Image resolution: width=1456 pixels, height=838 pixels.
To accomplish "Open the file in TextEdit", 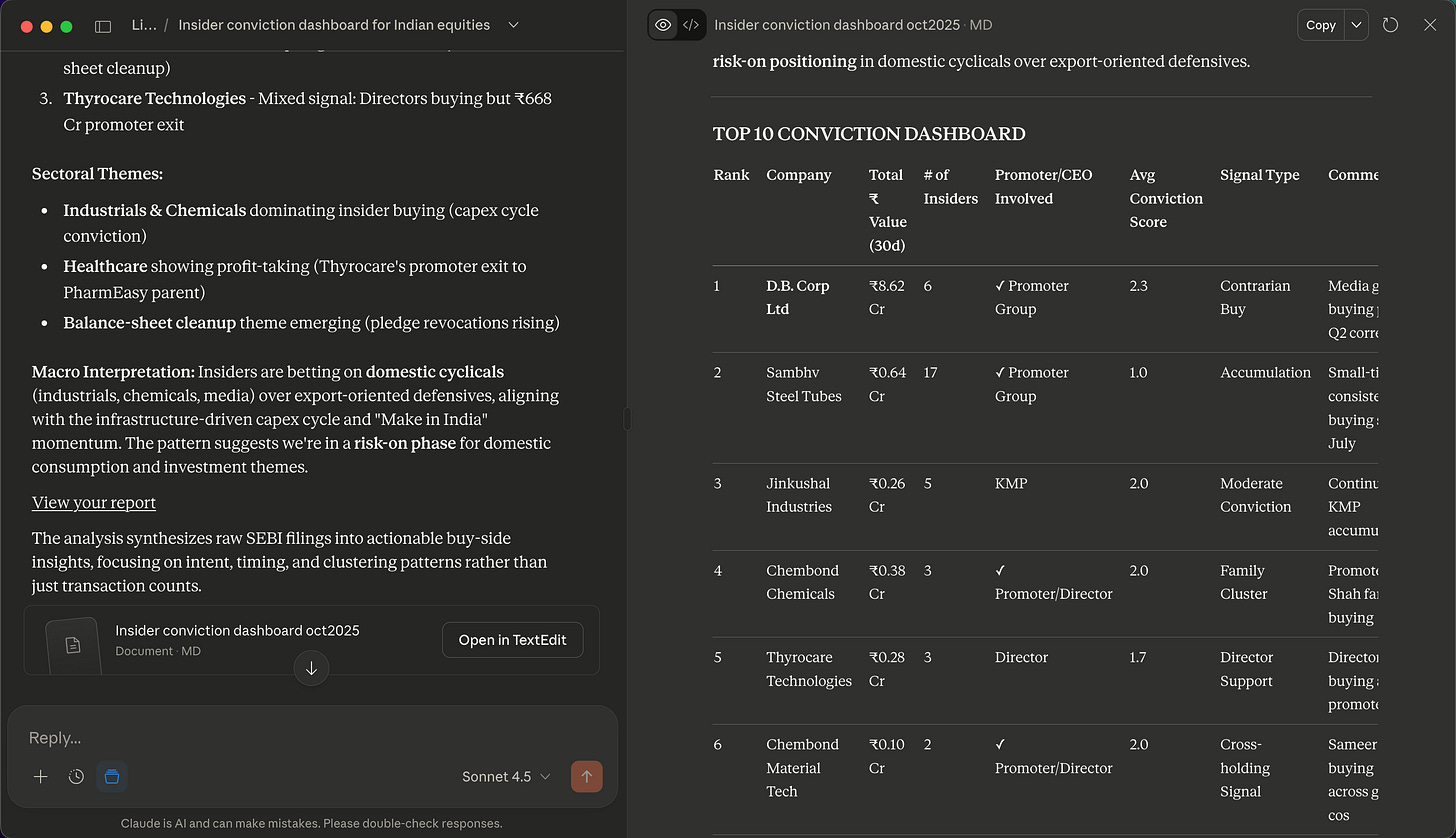I will click(x=512, y=640).
